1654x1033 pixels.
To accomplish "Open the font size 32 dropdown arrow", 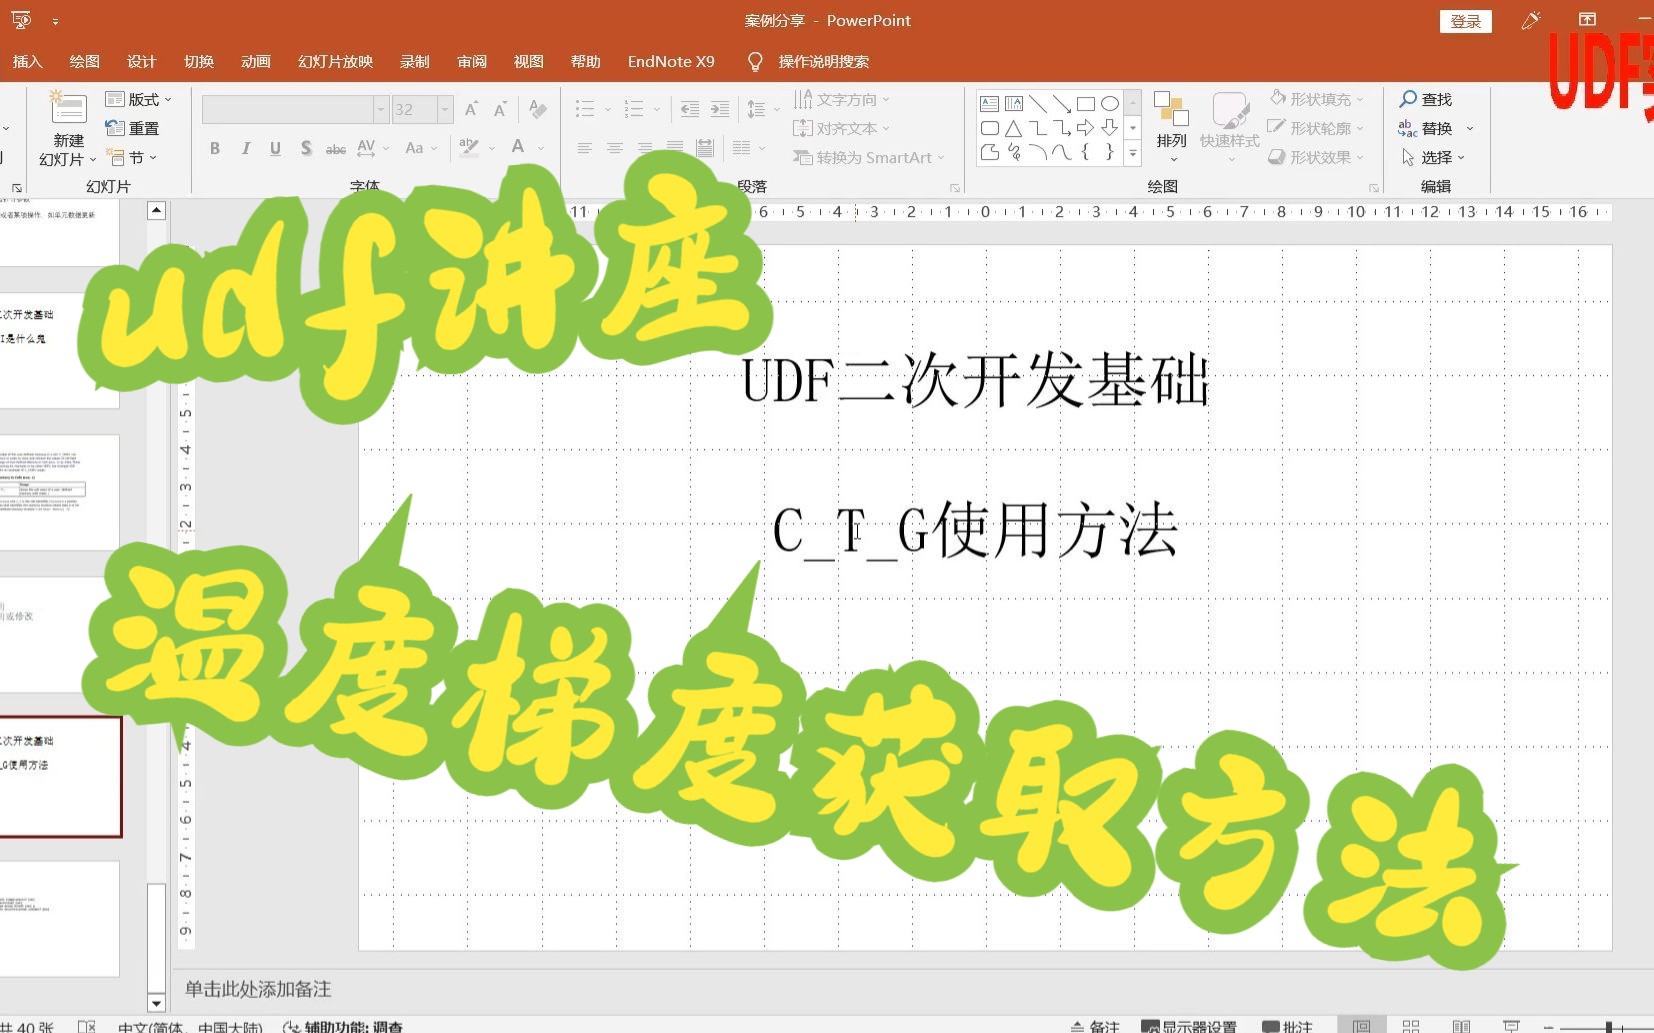I will [x=445, y=109].
